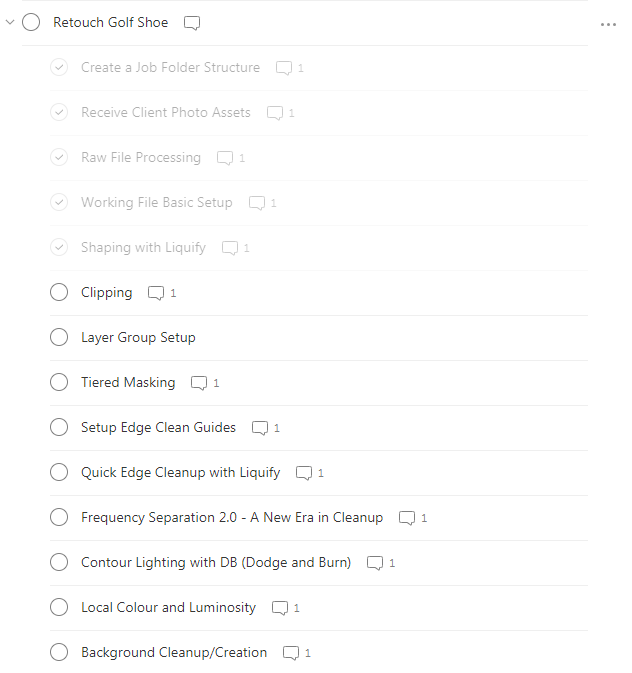Collapse the Retouch Golf Shoe subtask list
632x673 pixels.
pyautogui.click(x=10, y=22)
